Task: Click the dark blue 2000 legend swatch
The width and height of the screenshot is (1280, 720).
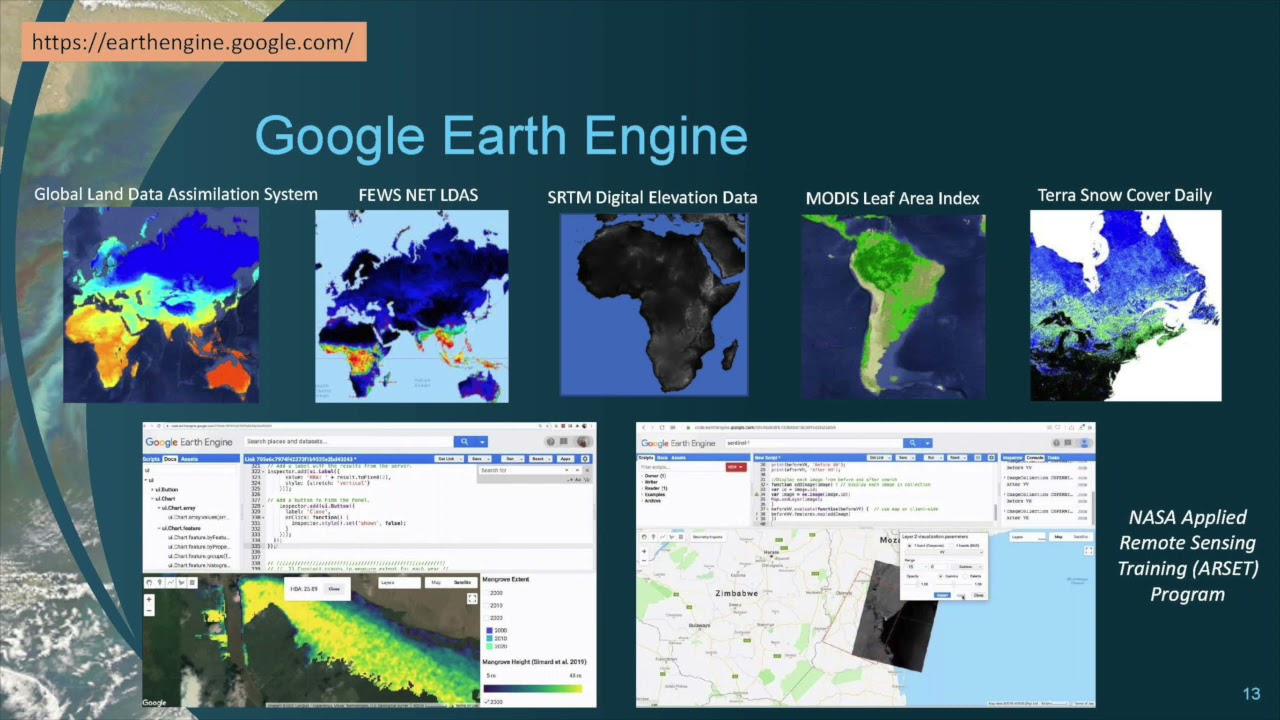Action: 488,630
